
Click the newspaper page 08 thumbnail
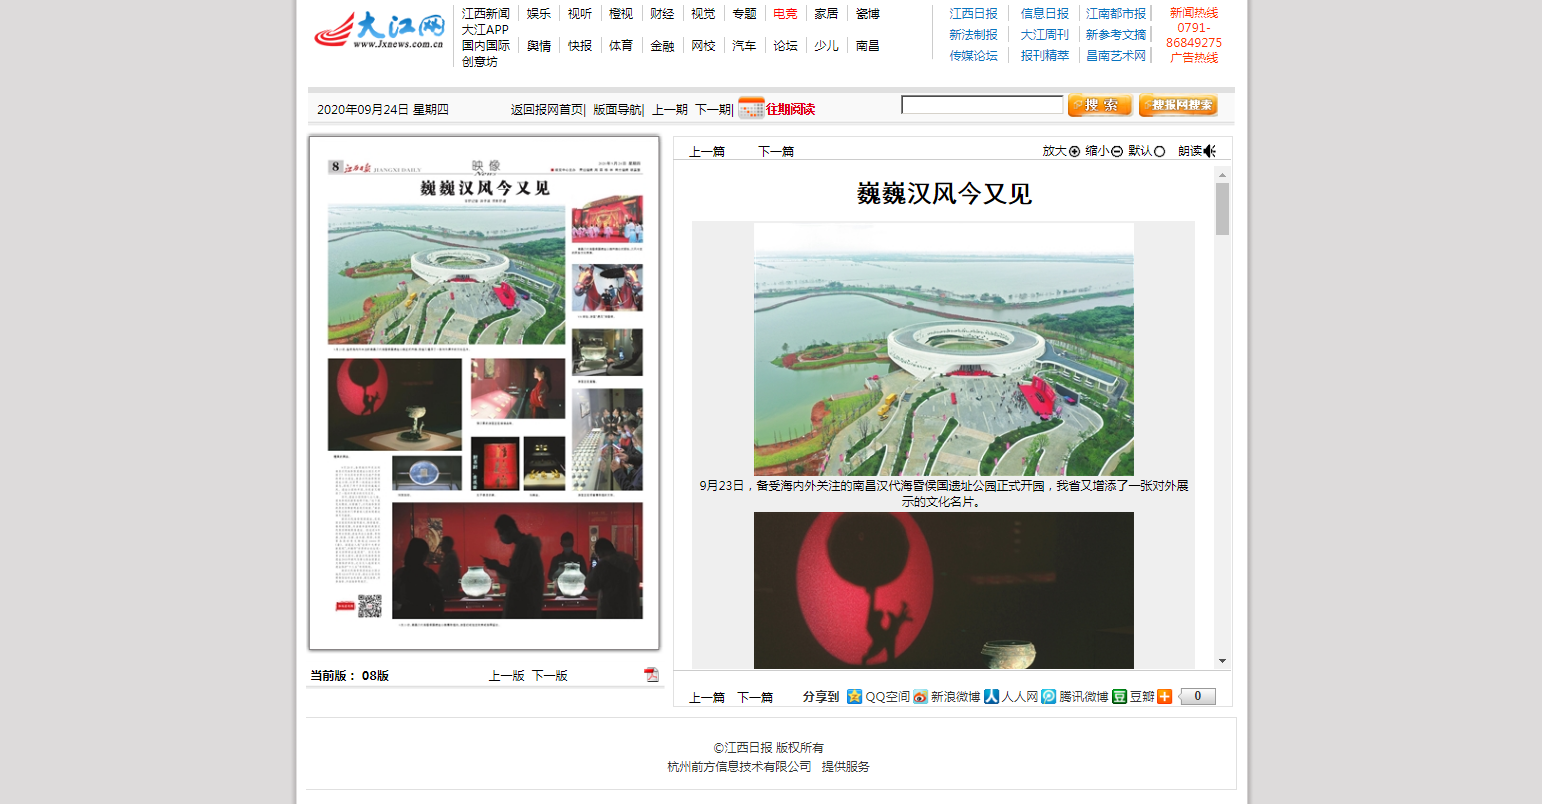click(484, 393)
